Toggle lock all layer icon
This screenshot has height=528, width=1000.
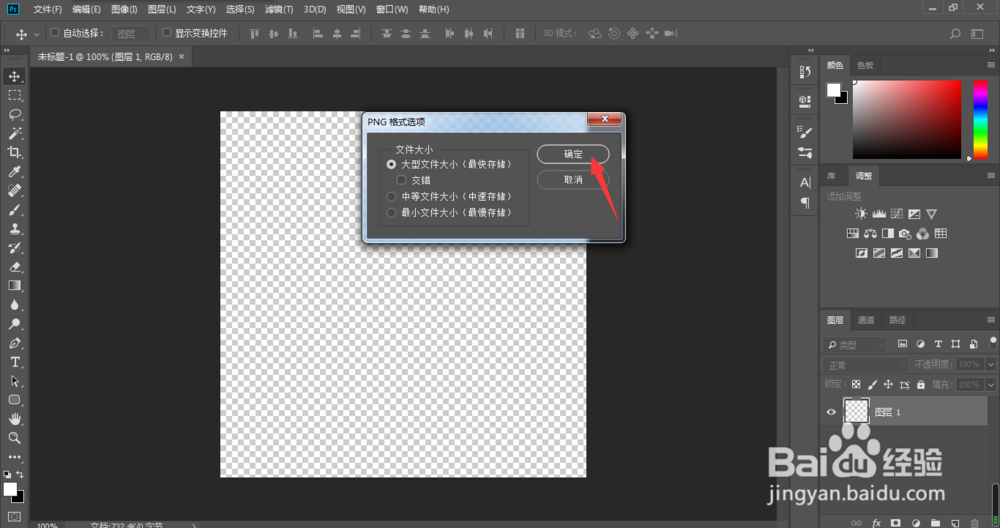920,384
